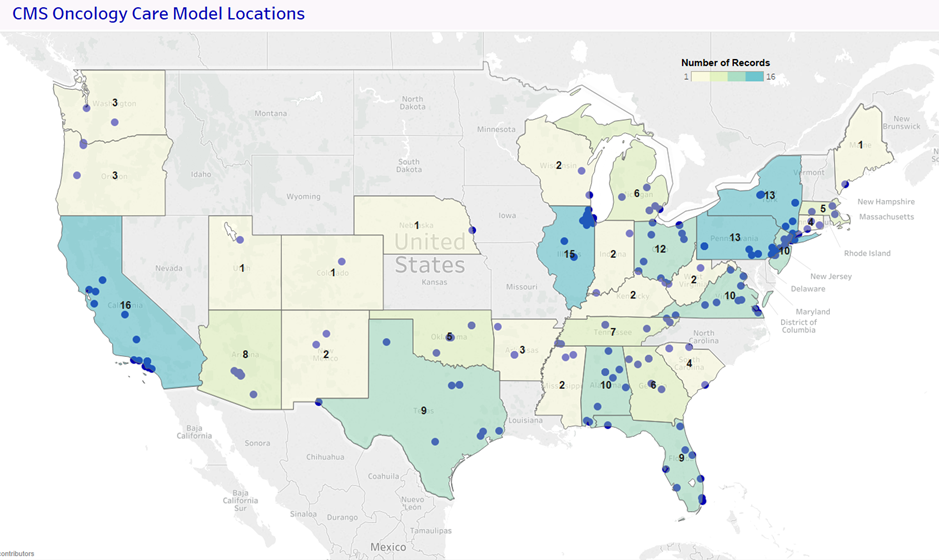Select the location dot in Colorado
939x560 pixels.
(x=342, y=262)
